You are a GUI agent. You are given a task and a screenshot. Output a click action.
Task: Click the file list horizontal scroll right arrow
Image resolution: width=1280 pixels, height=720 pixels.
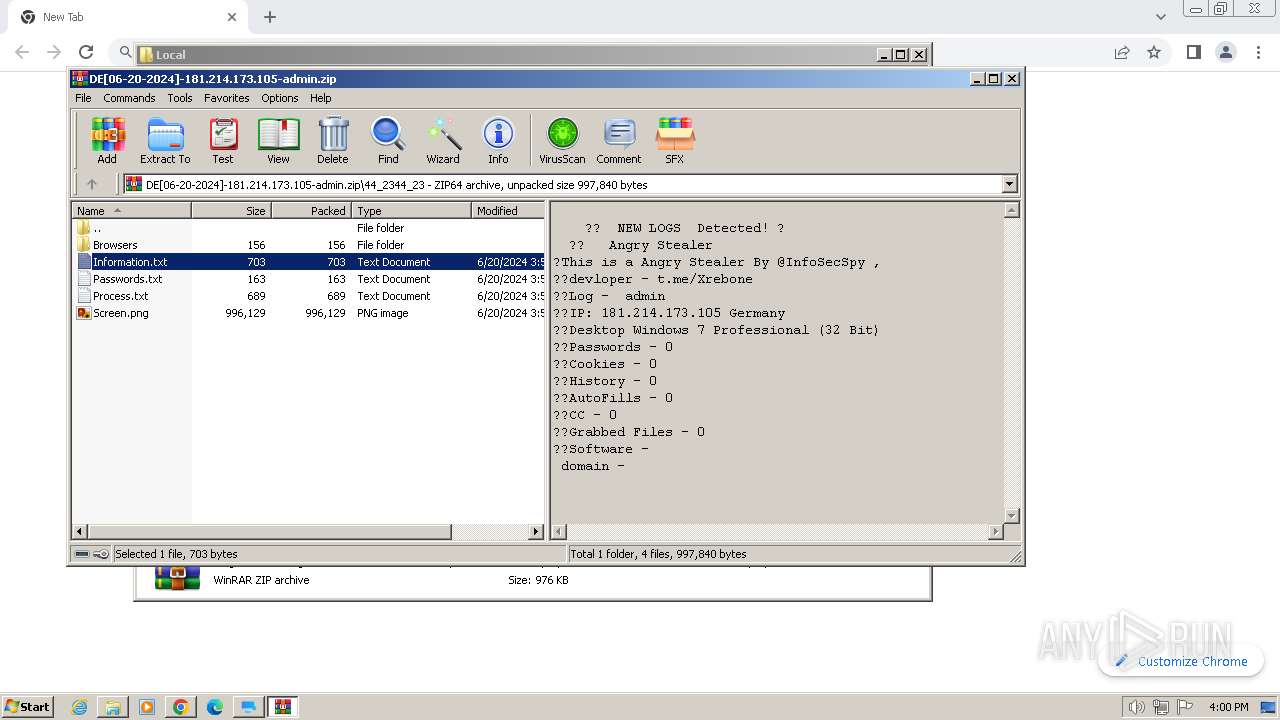coord(536,532)
